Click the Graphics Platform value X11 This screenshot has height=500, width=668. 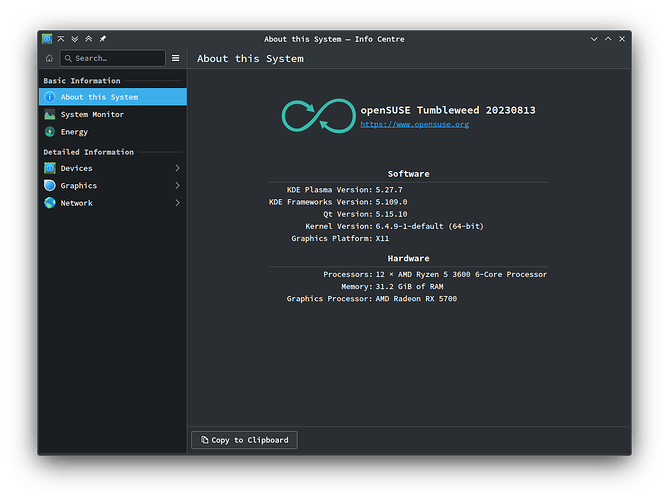[x=382, y=239]
